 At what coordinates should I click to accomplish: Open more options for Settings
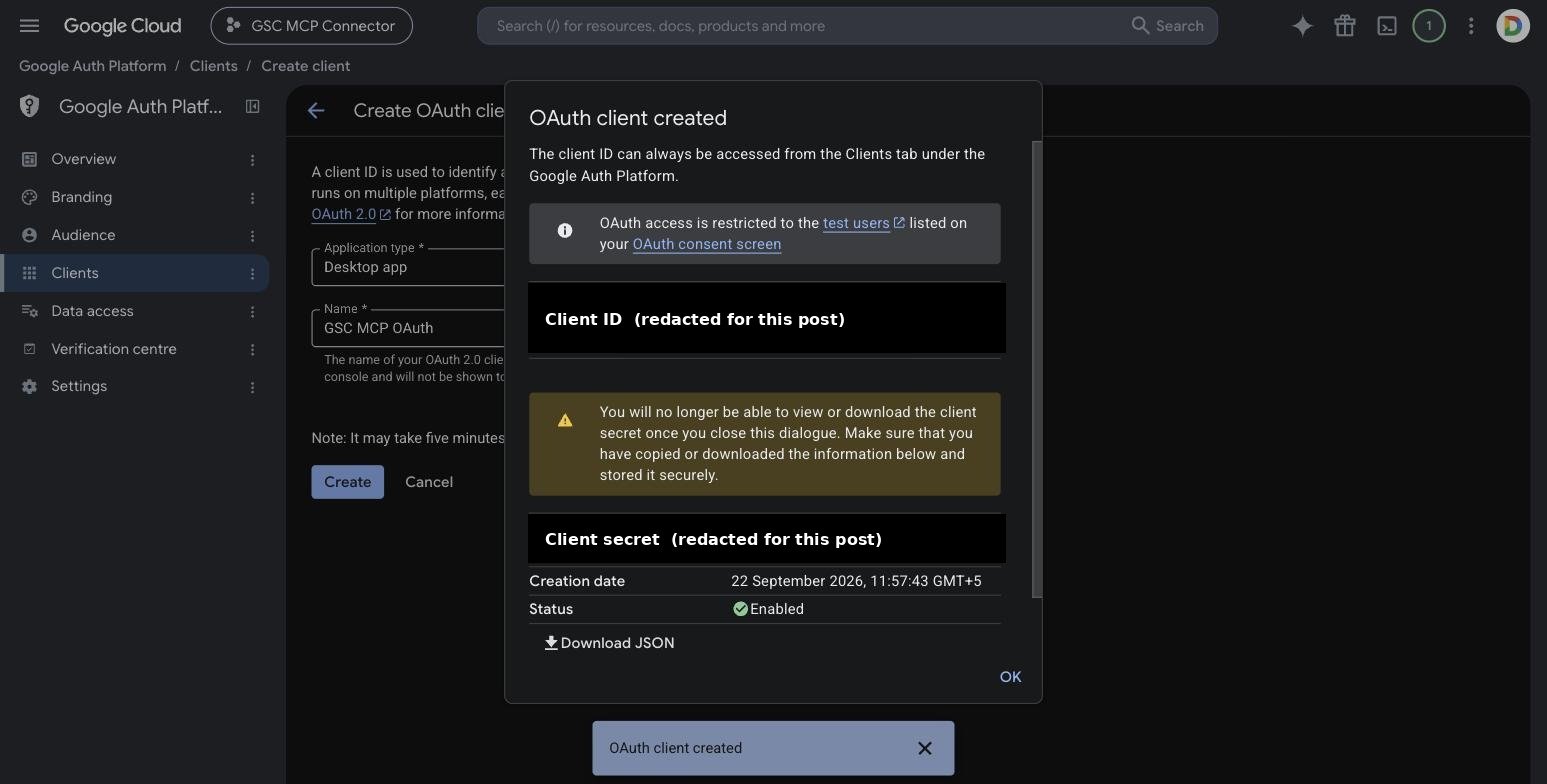[x=252, y=387]
